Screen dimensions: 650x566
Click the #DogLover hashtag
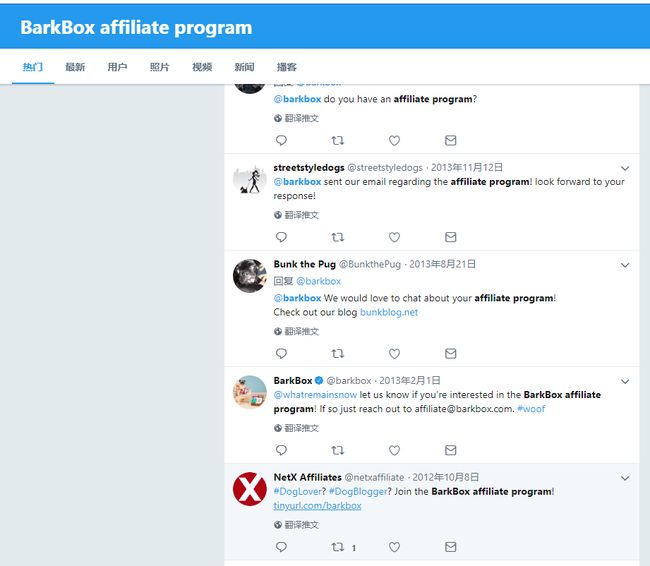tap(298, 491)
